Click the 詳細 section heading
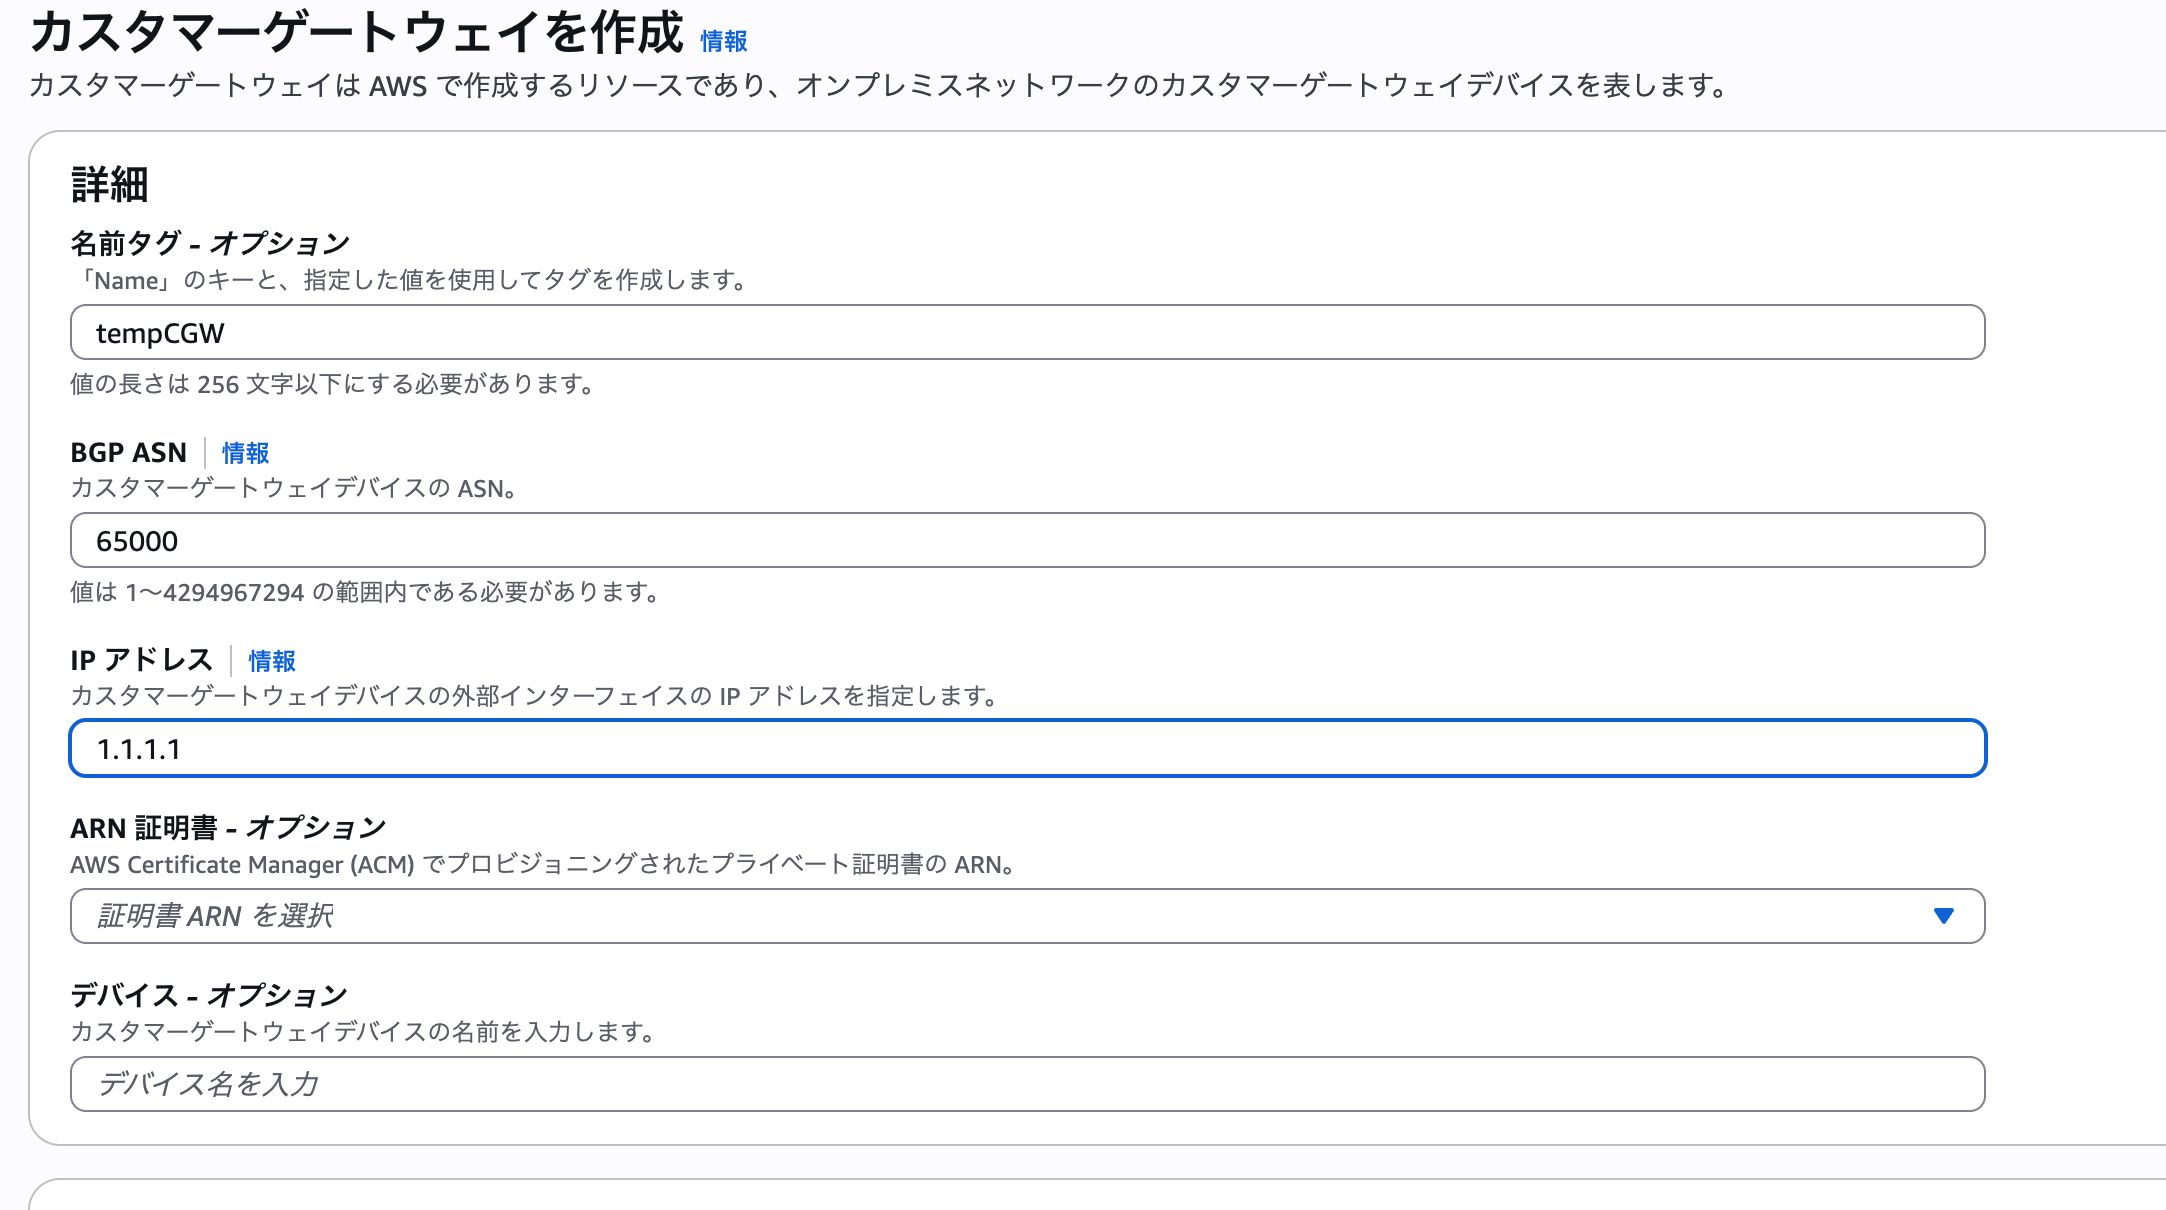 click(106, 182)
